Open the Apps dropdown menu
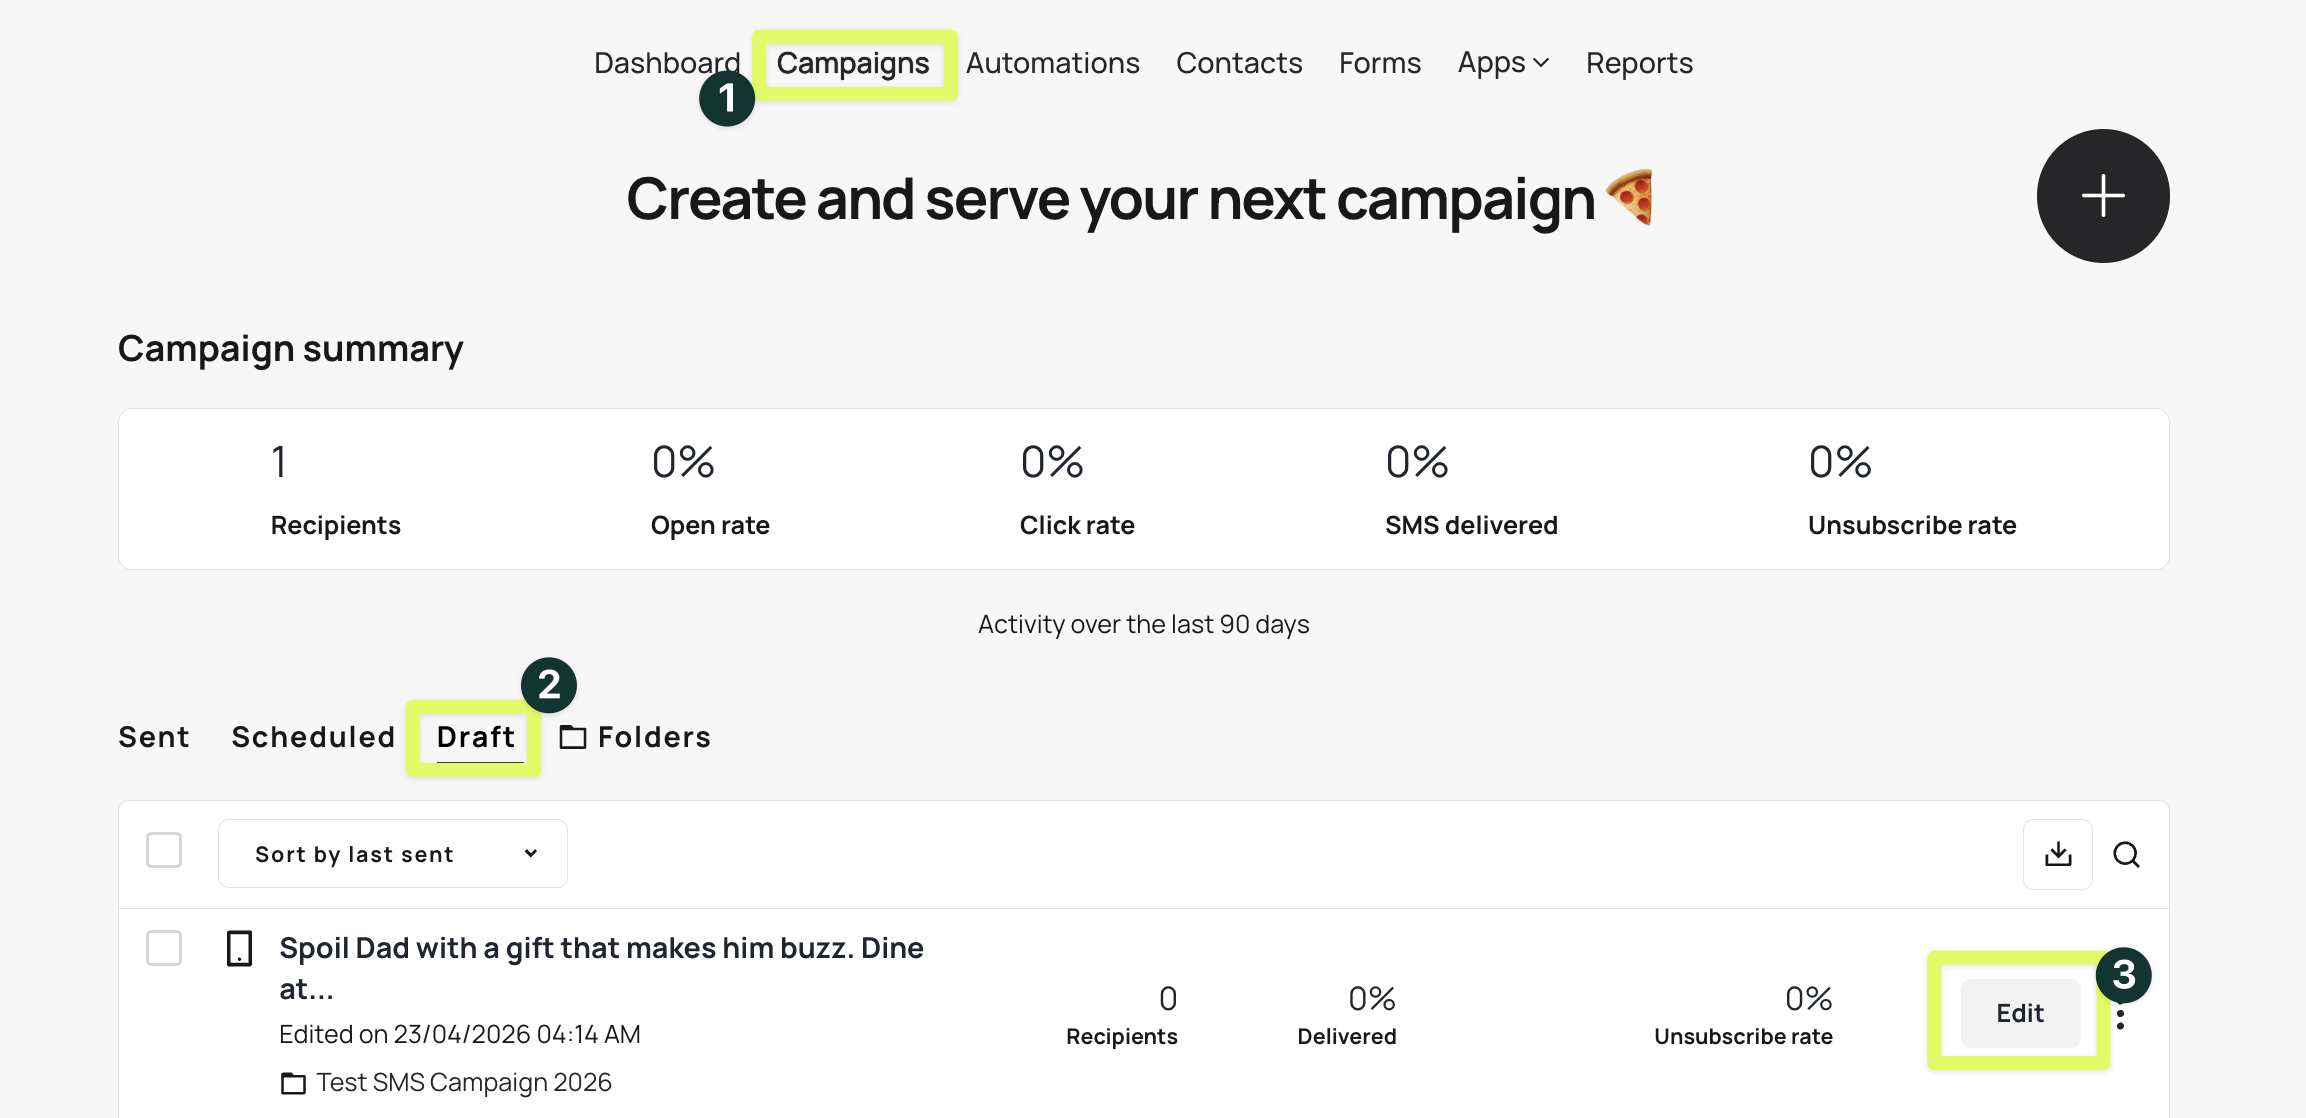This screenshot has height=1118, width=2306. [x=1491, y=63]
